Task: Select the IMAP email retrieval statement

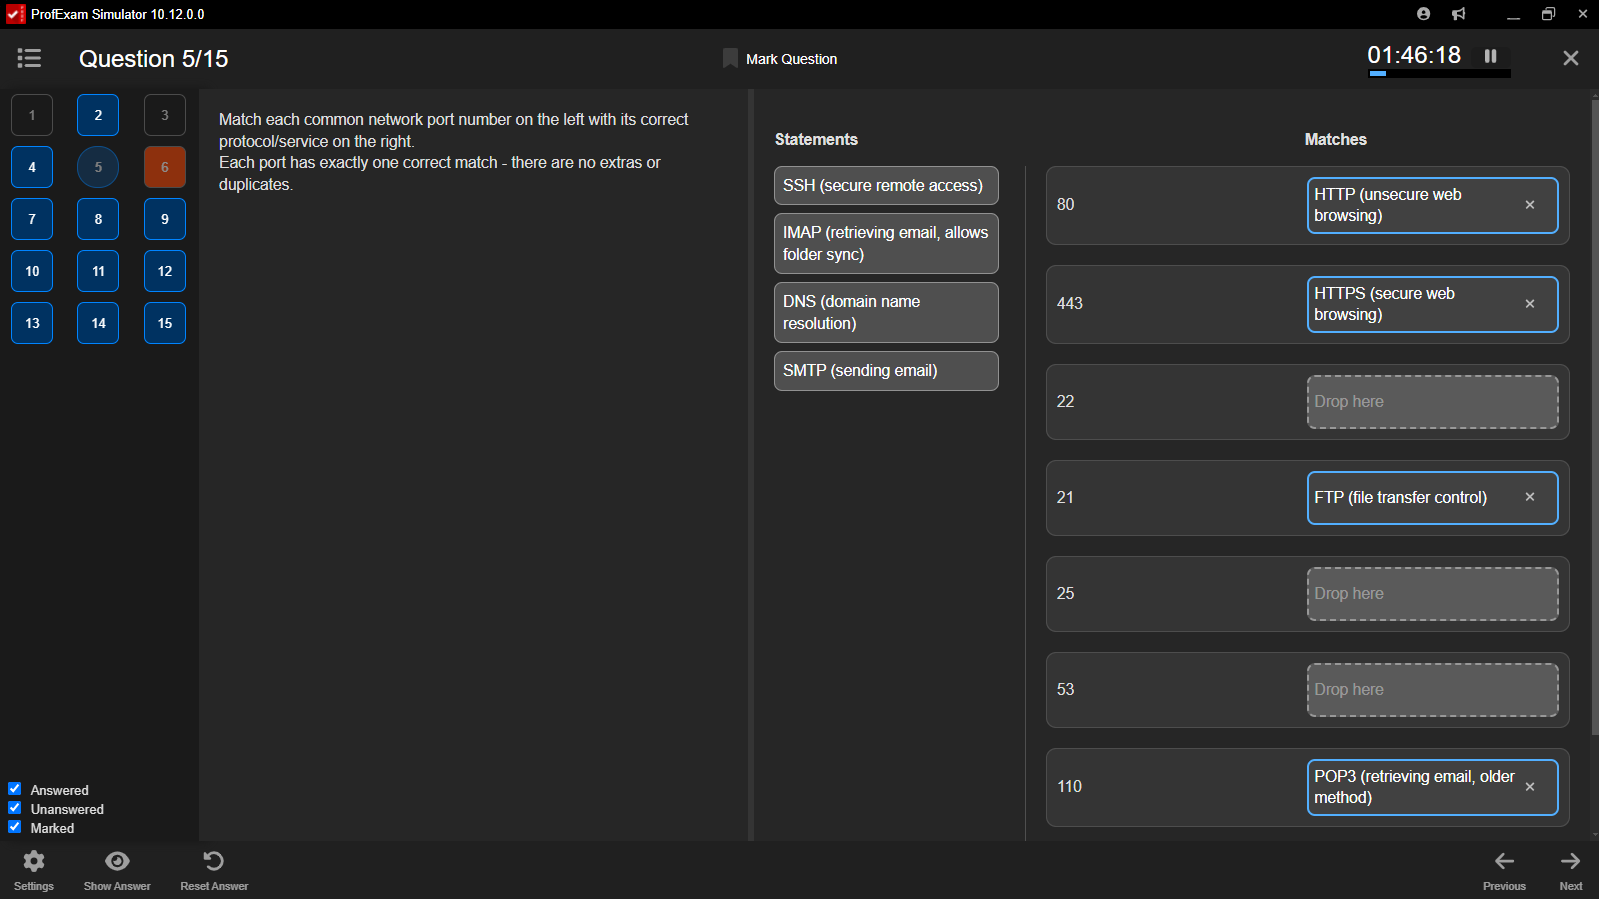Action: click(x=886, y=243)
